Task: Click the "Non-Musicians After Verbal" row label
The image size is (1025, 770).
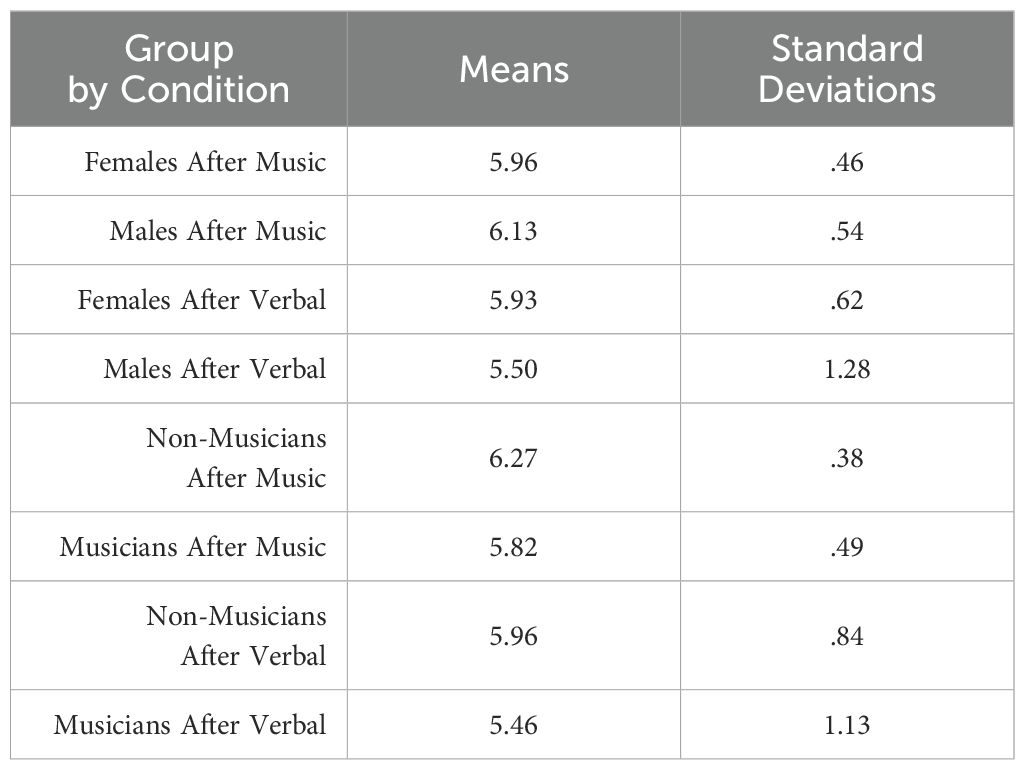Action: [236, 636]
